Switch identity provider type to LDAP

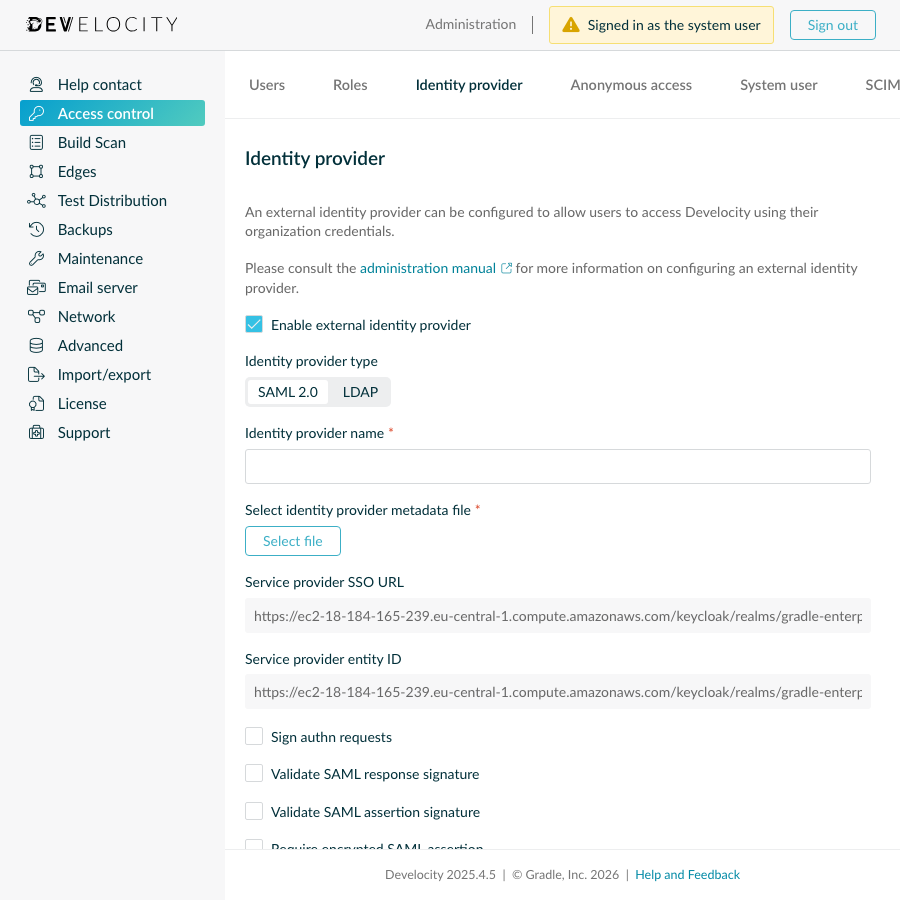(x=360, y=392)
